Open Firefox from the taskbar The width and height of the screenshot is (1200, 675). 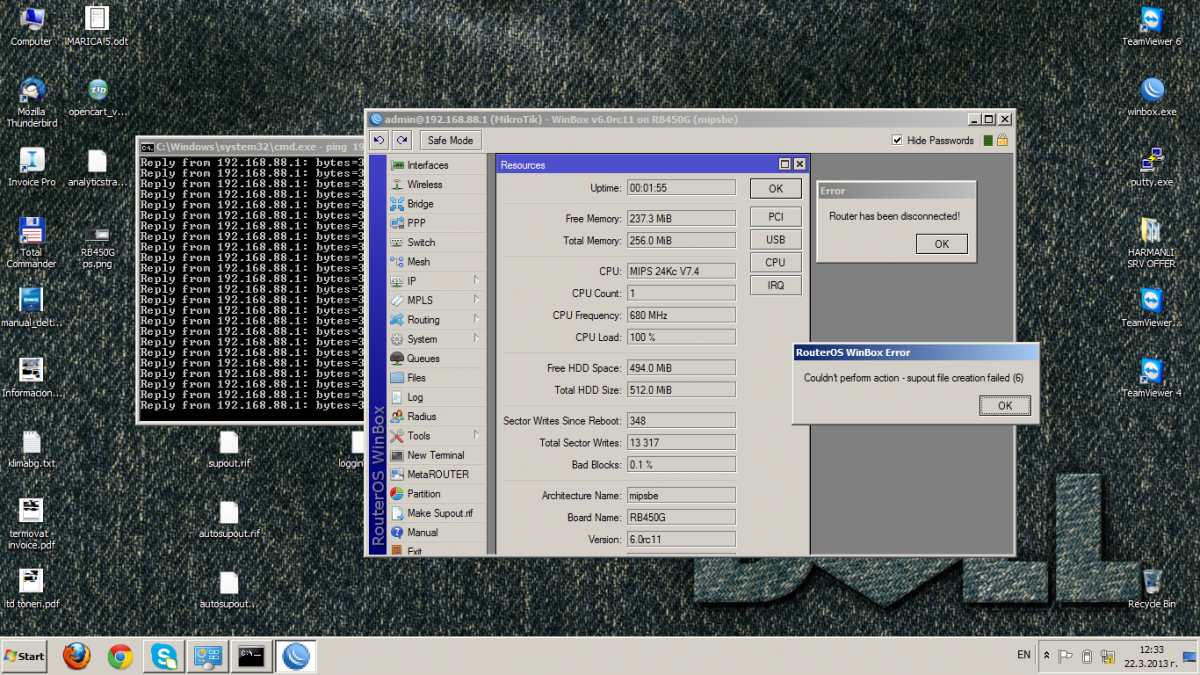(x=76, y=656)
